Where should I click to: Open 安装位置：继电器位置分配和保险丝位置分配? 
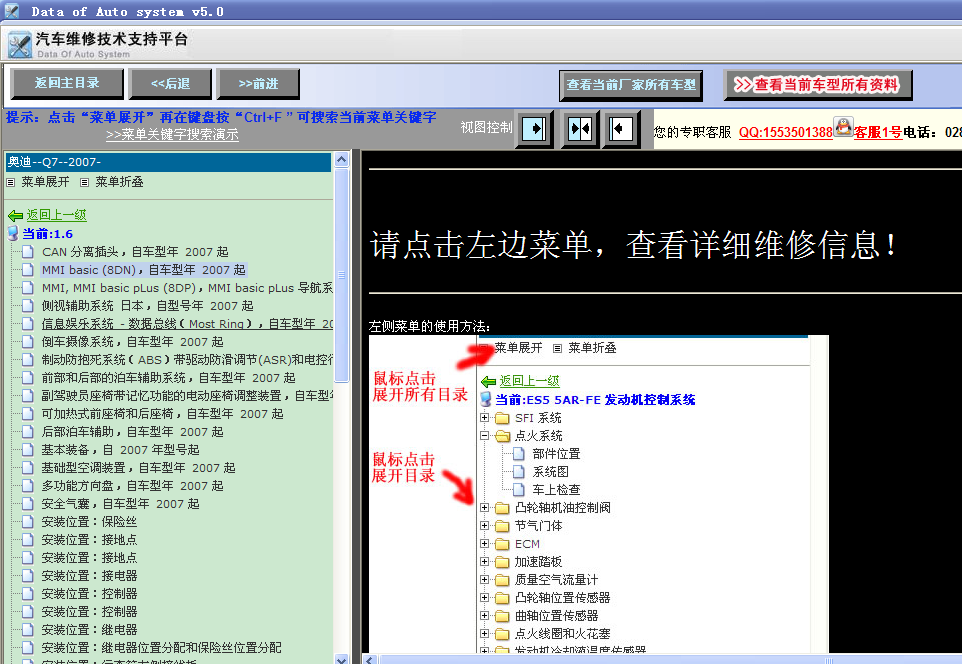click(x=162, y=647)
